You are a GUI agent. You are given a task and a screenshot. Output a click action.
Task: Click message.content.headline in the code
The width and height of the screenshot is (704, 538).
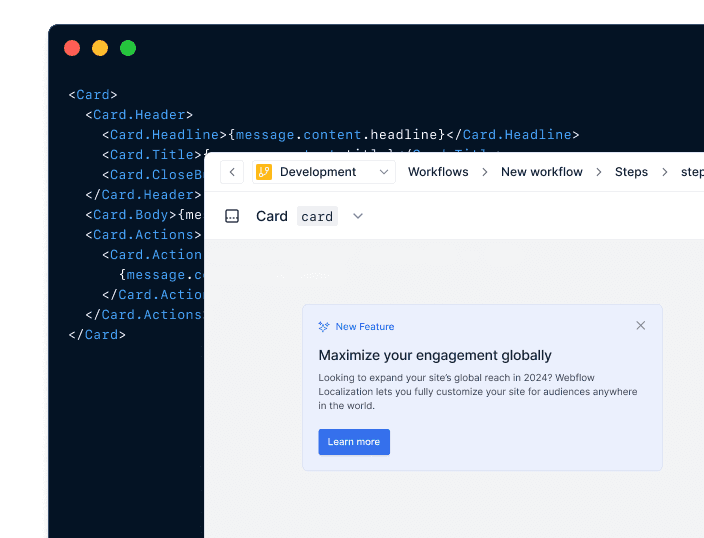tap(336, 135)
